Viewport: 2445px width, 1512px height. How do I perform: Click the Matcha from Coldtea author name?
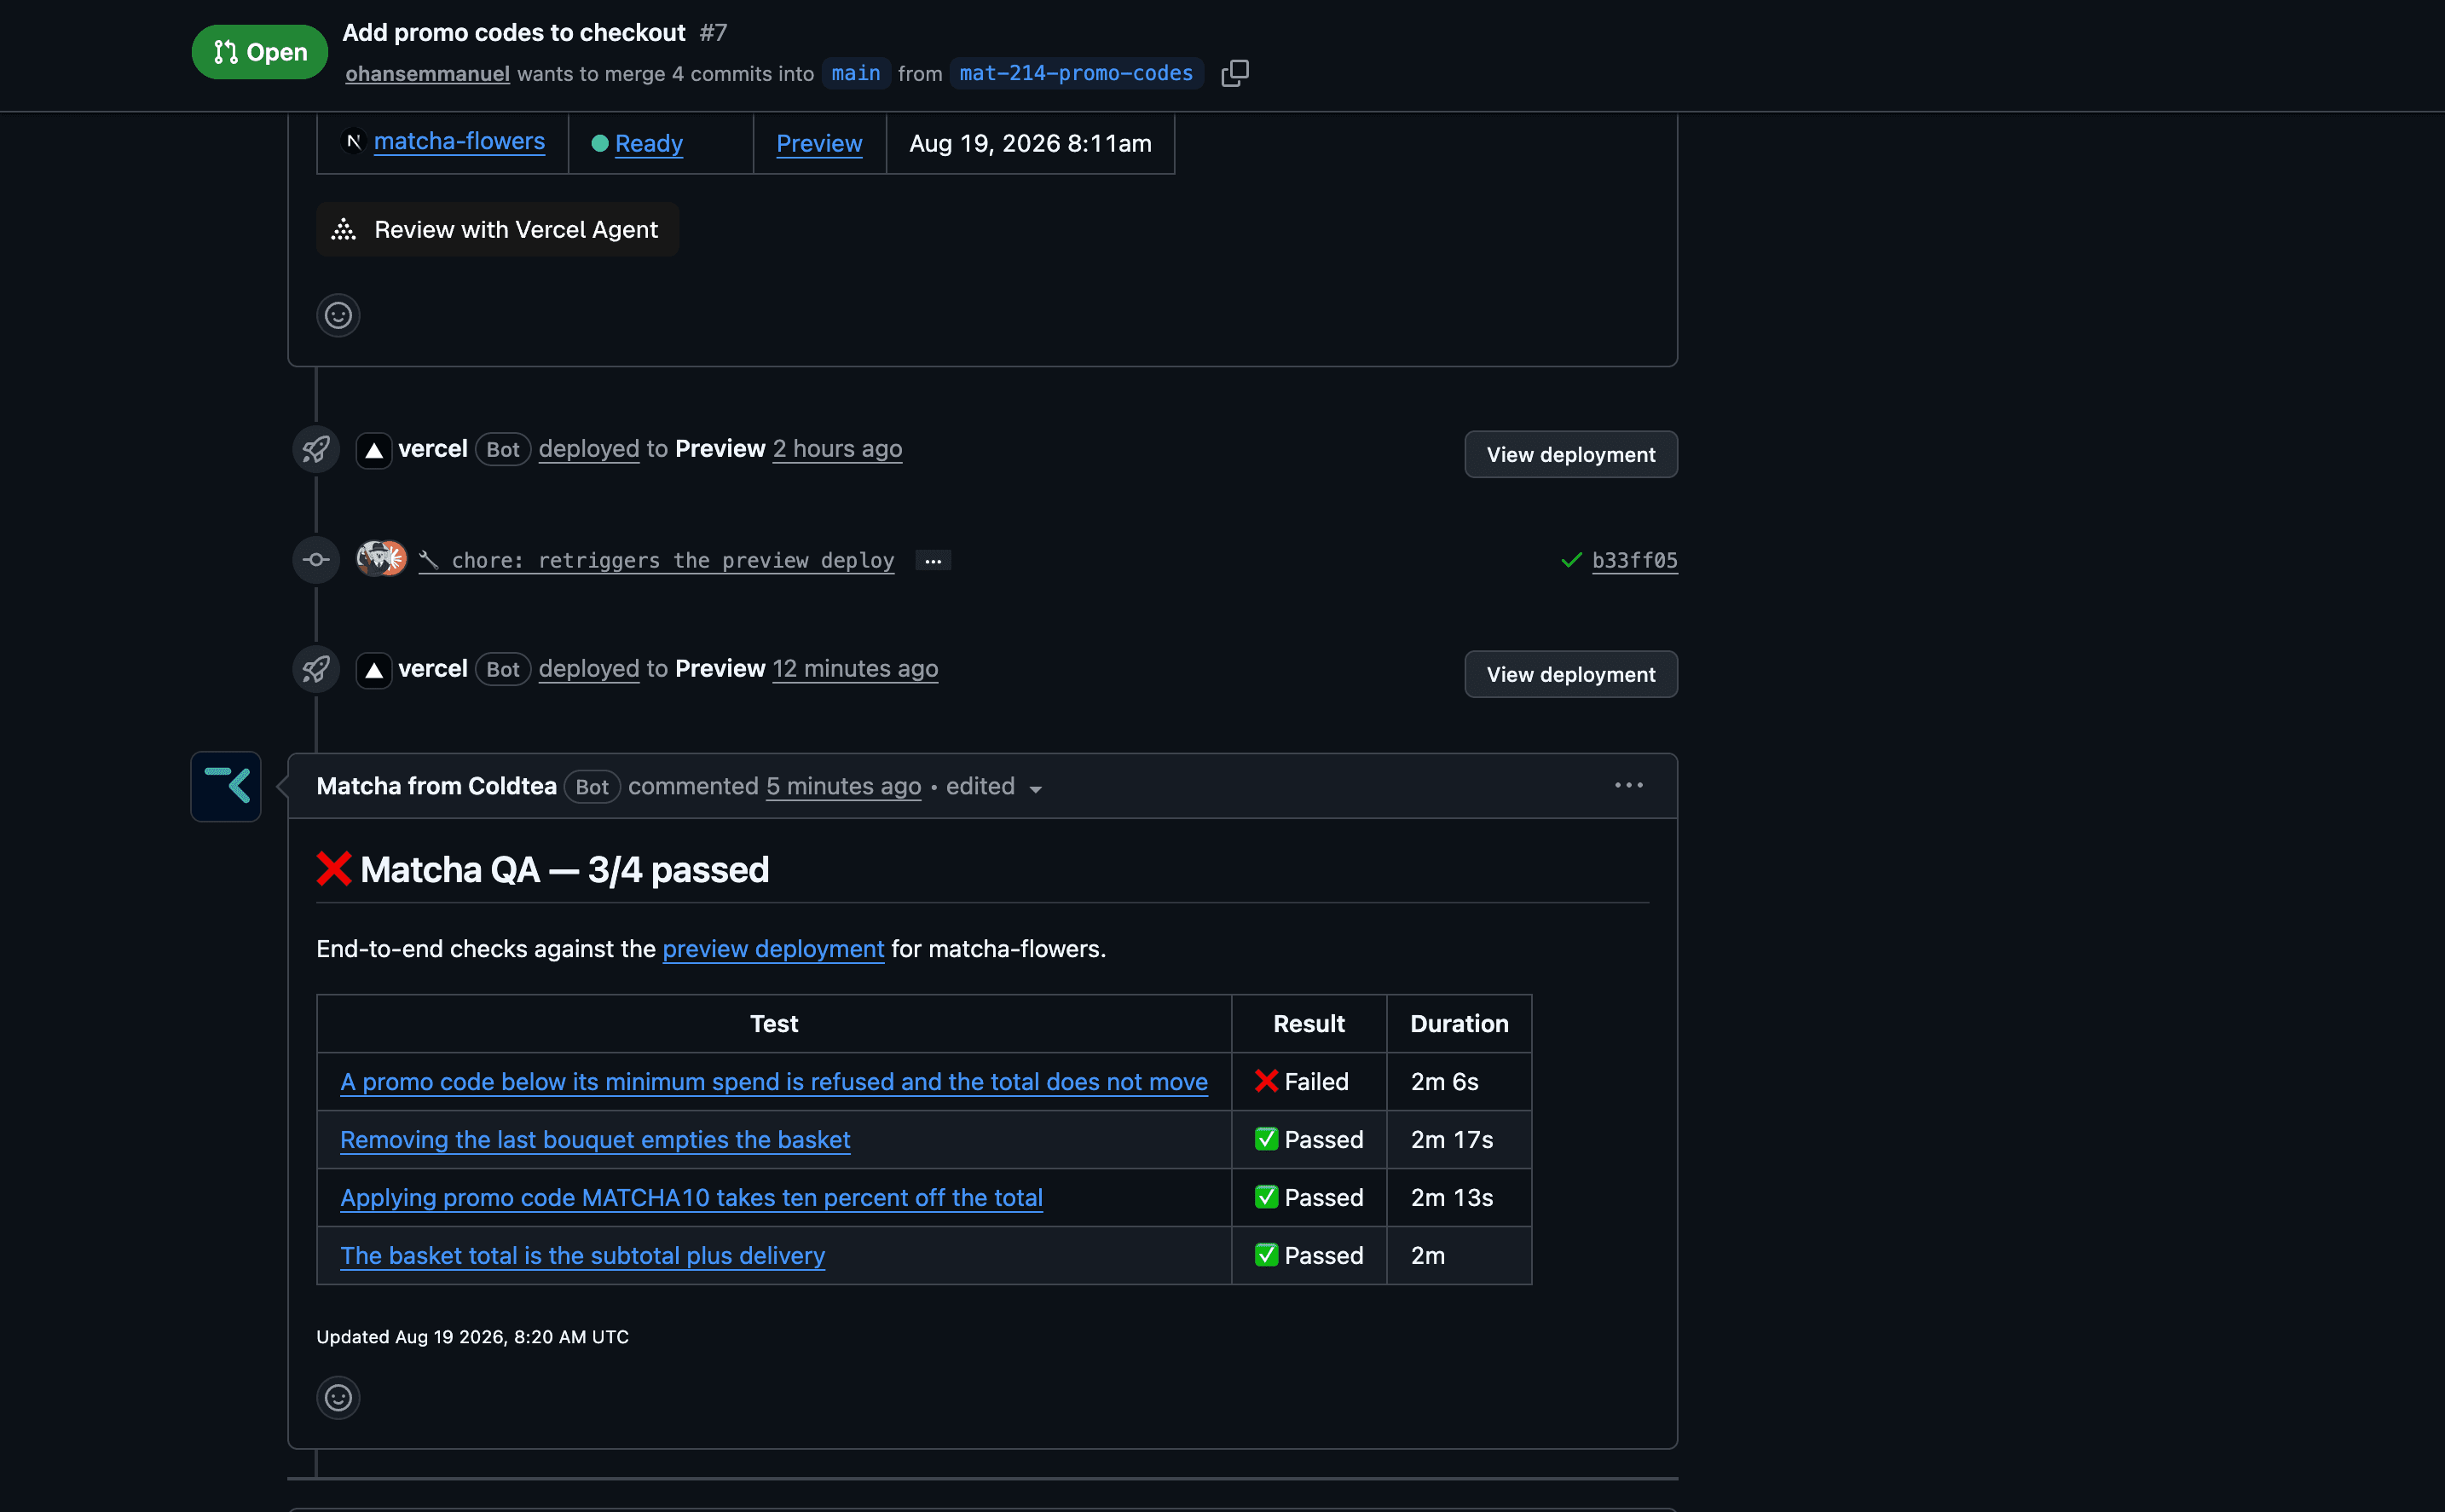pos(436,786)
